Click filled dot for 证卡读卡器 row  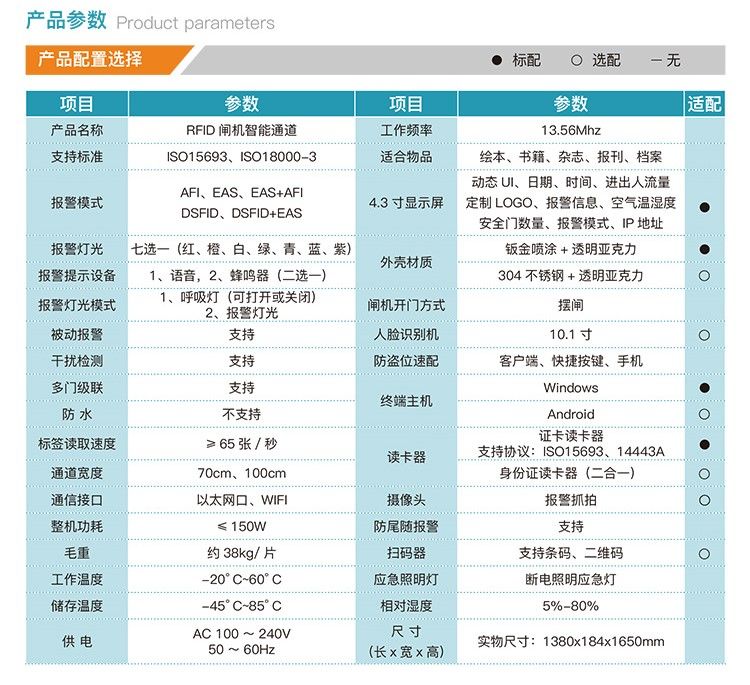click(x=704, y=444)
